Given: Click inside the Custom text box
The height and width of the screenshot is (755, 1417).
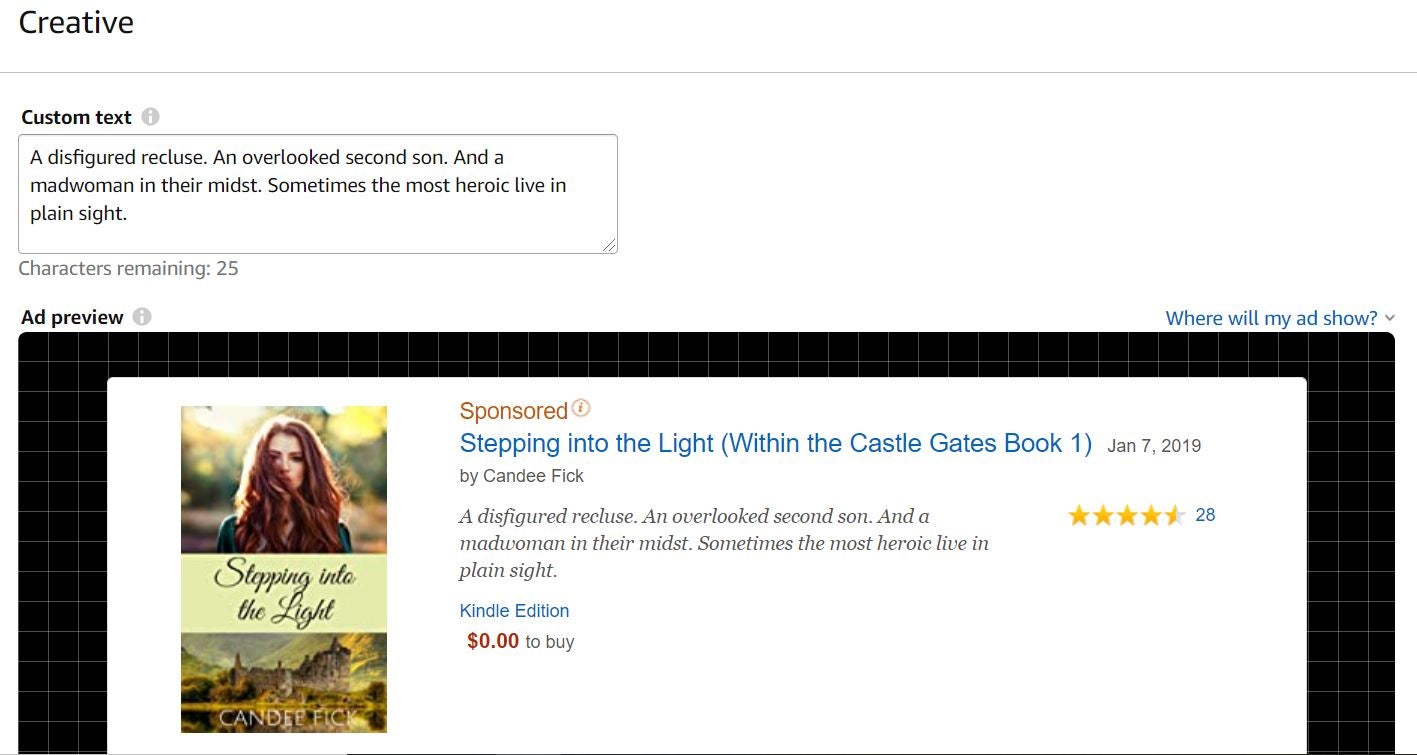Looking at the screenshot, I should coord(317,194).
